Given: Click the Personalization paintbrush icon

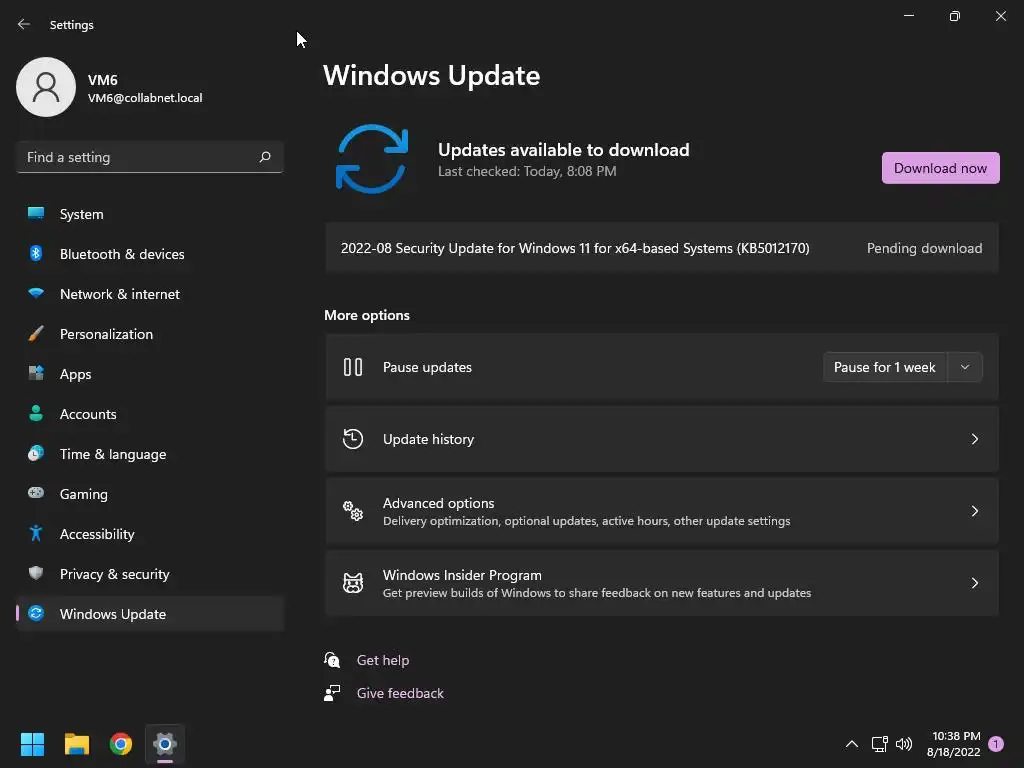Looking at the screenshot, I should pos(36,334).
